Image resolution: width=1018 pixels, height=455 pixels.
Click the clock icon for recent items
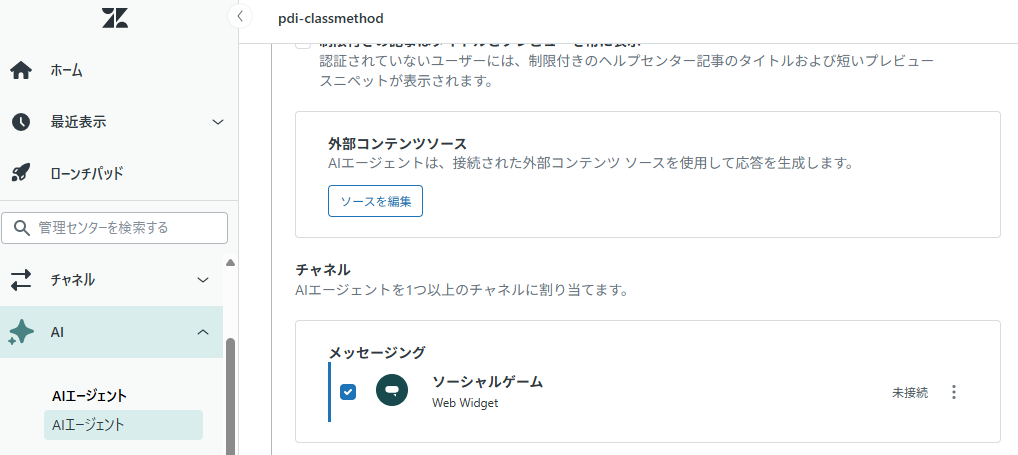21,122
